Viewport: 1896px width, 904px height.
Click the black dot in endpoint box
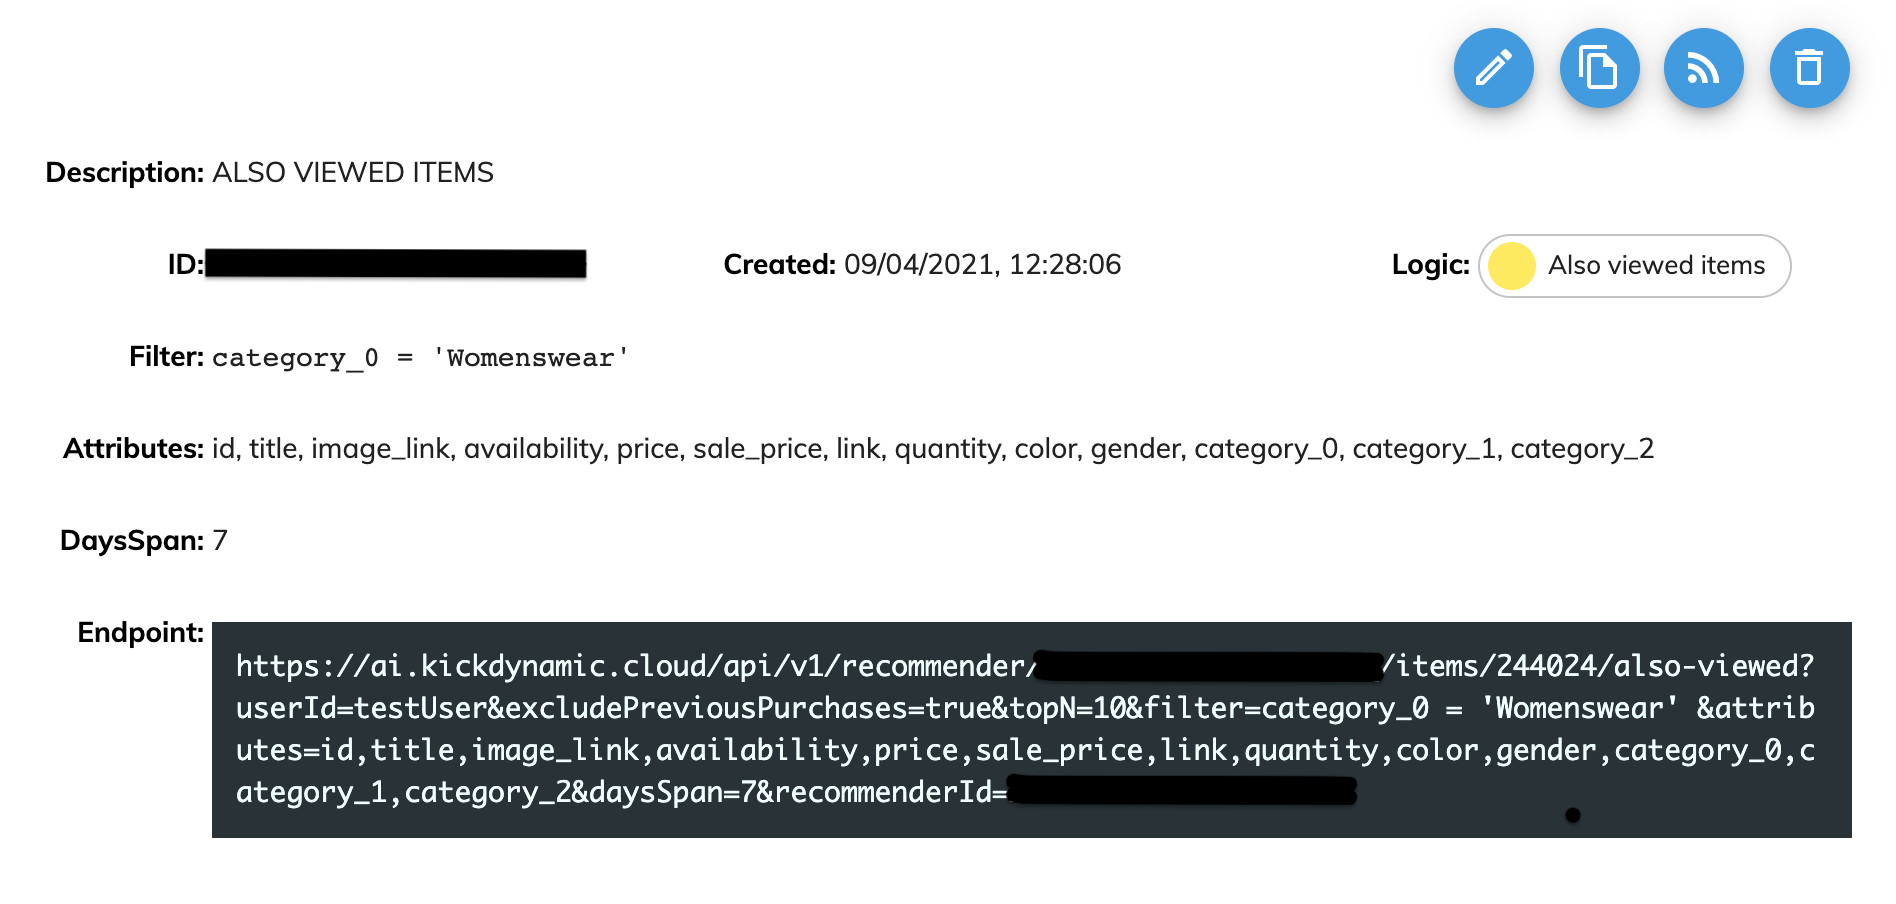(1573, 815)
